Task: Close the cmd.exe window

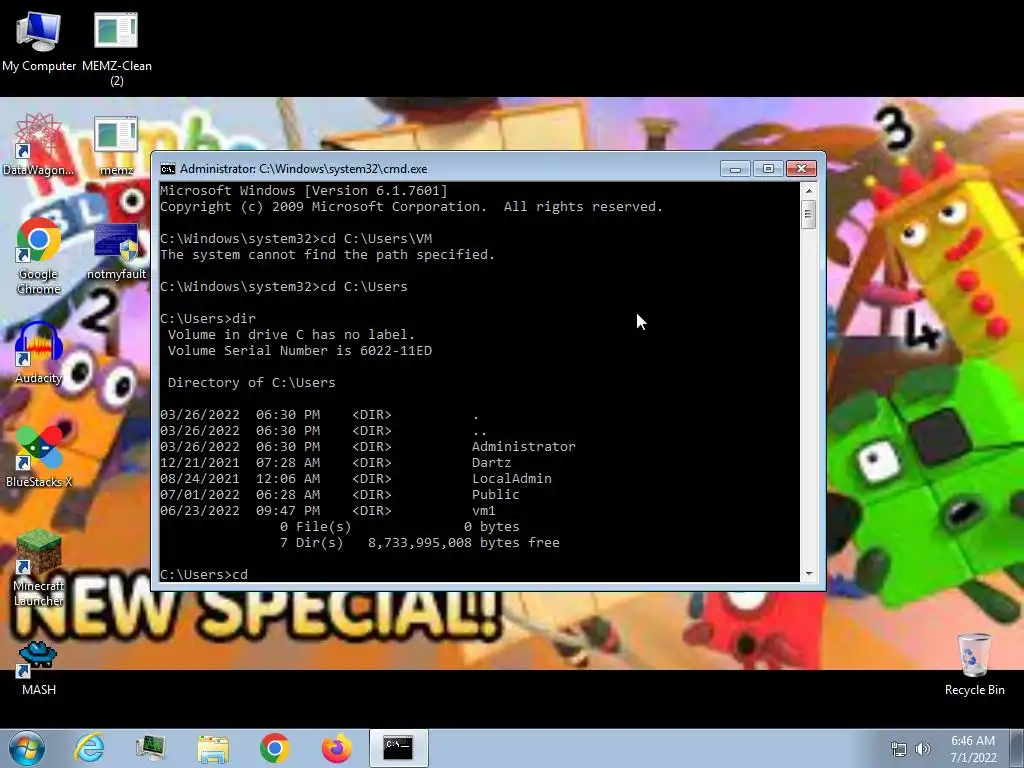Action: 801,168
